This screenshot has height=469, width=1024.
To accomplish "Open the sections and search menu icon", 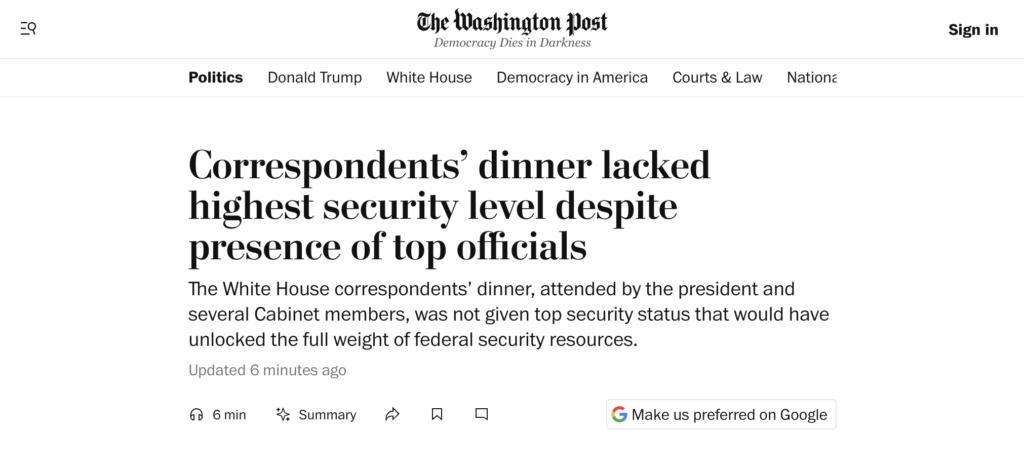I will click(x=28, y=29).
